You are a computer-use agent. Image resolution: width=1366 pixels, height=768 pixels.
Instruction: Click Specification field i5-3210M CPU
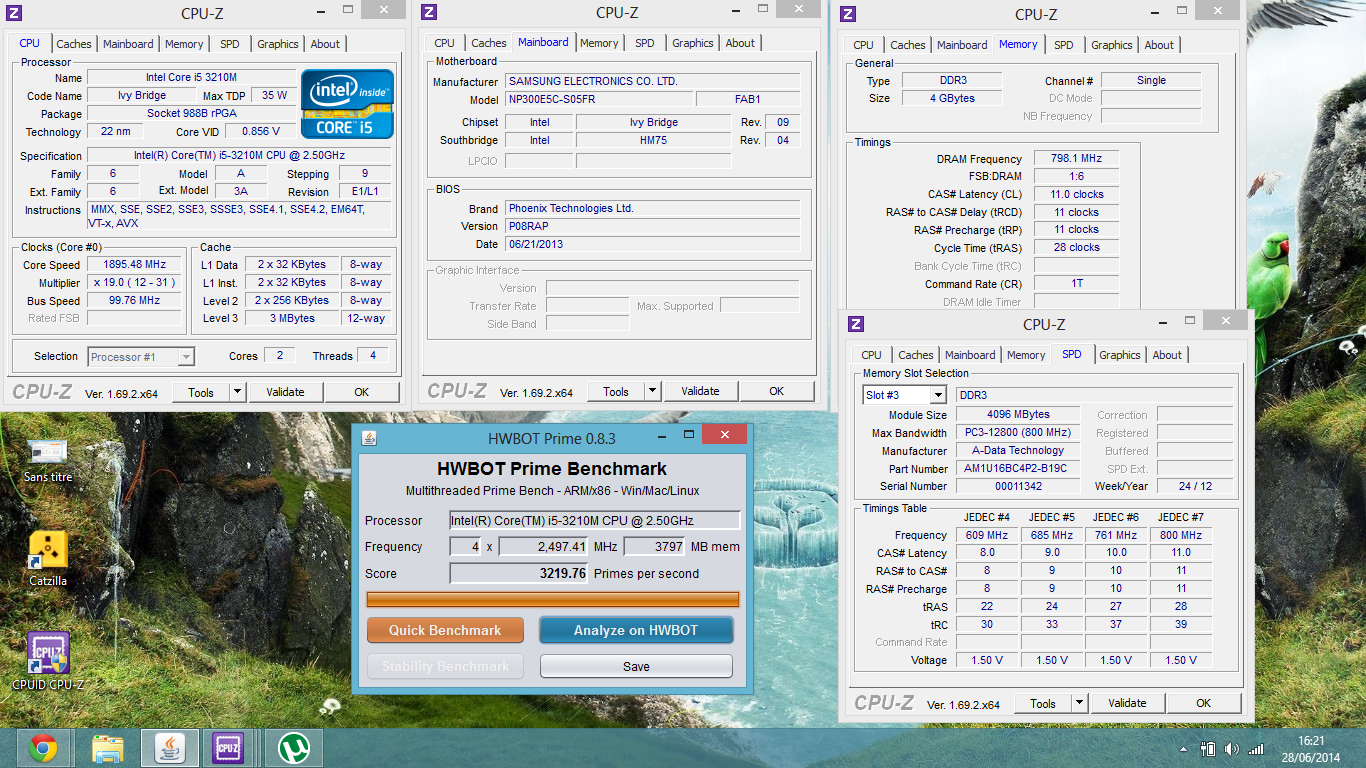239,155
